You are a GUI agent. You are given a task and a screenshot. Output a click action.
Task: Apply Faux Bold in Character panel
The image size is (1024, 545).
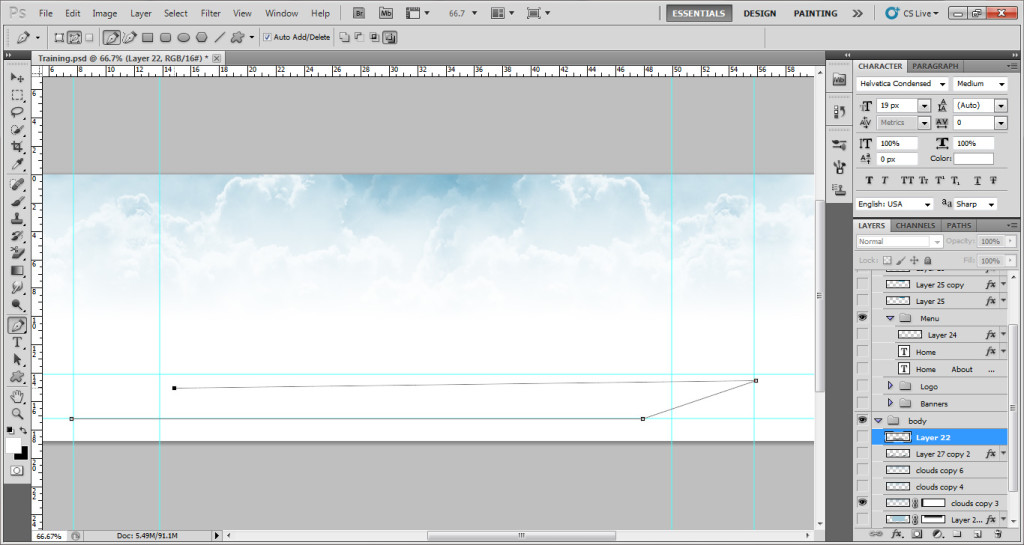(869, 181)
